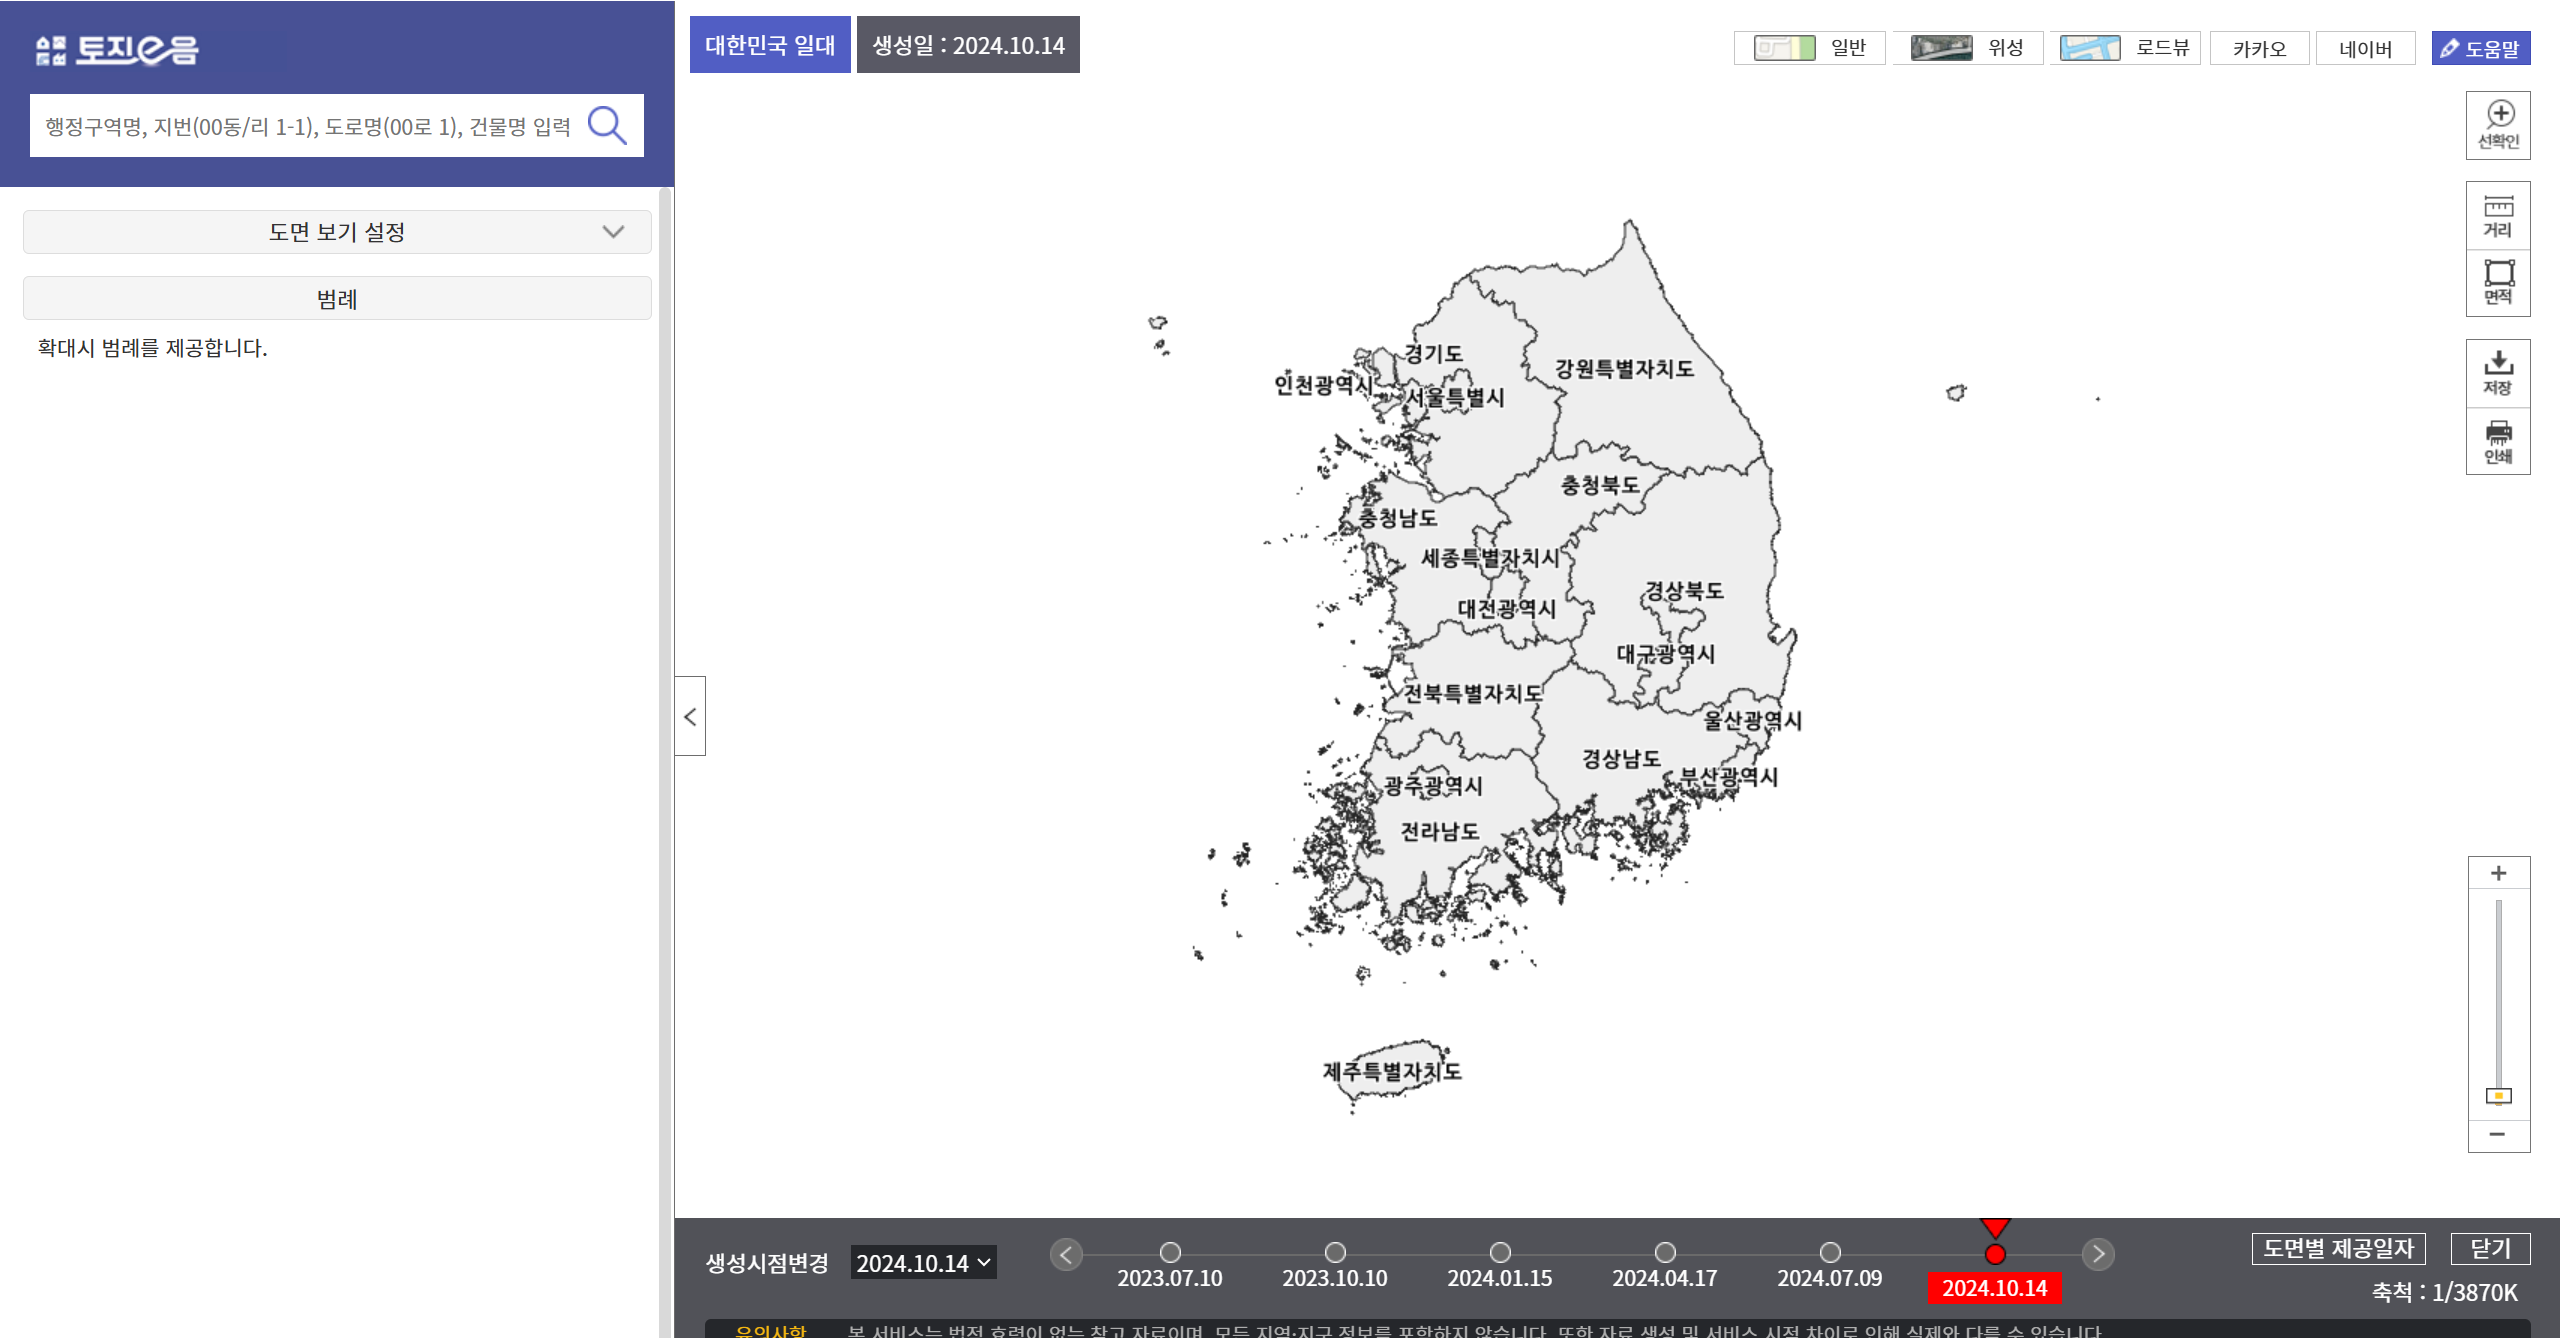
Task: Expand the 도면 보기 설정 panel
Action: (337, 232)
